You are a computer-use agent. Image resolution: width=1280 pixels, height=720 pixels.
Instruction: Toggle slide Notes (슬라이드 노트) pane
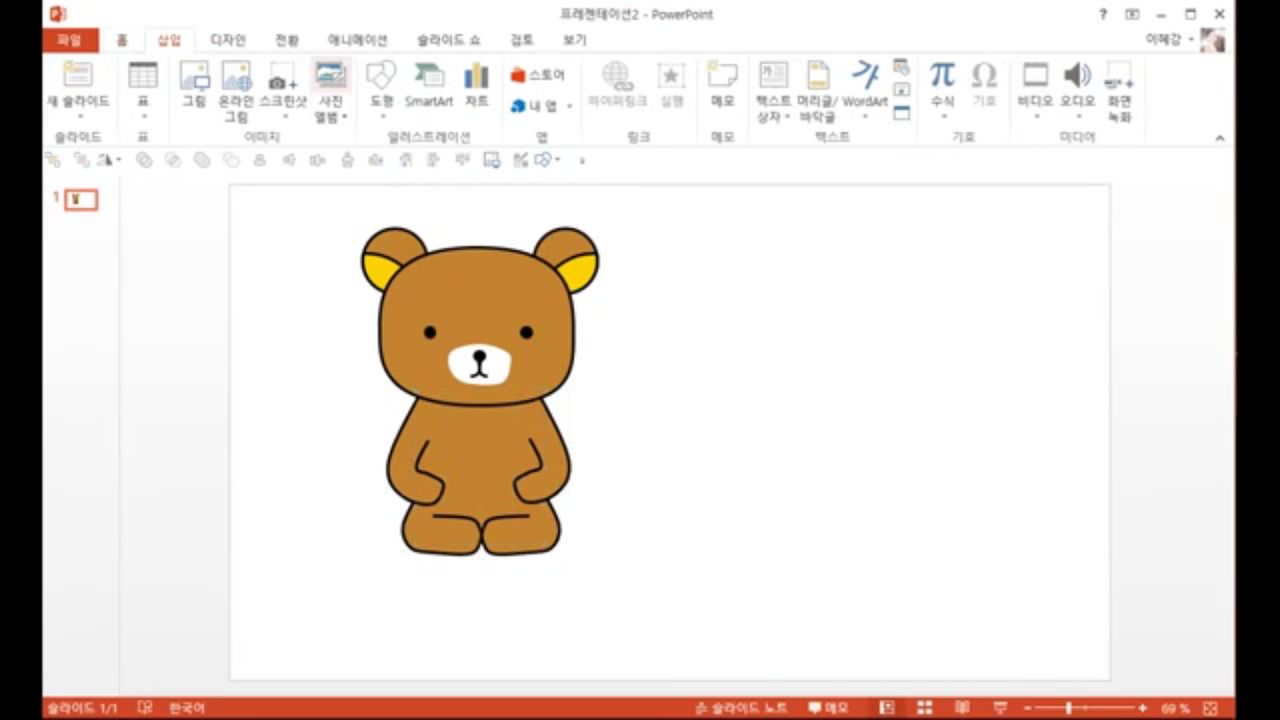click(741, 708)
